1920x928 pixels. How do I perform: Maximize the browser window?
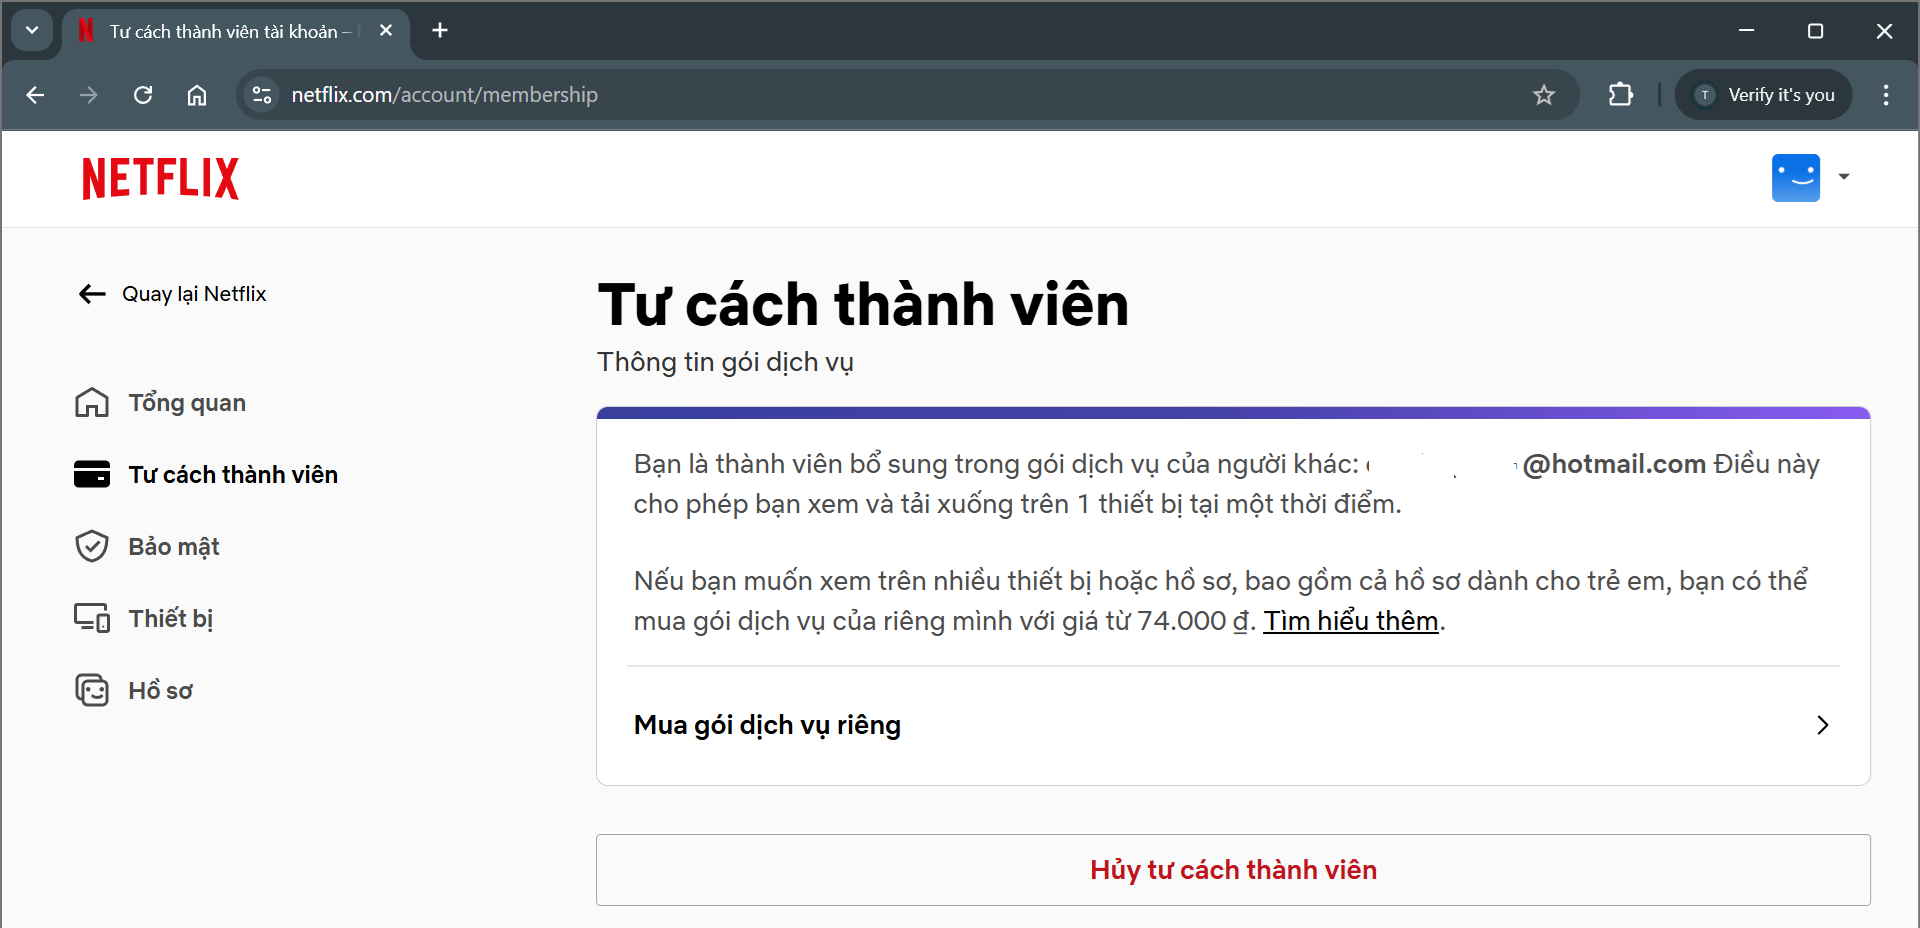(1816, 31)
